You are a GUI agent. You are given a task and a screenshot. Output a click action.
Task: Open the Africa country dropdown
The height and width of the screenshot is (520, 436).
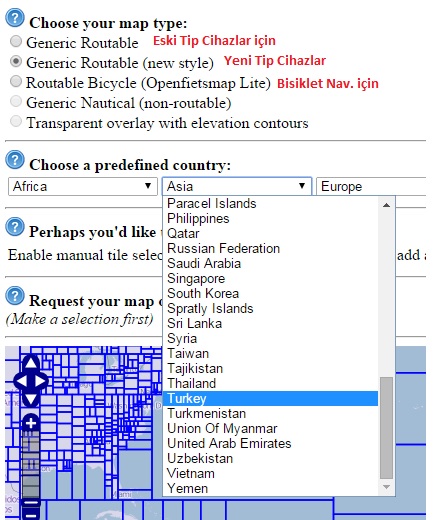(83, 186)
